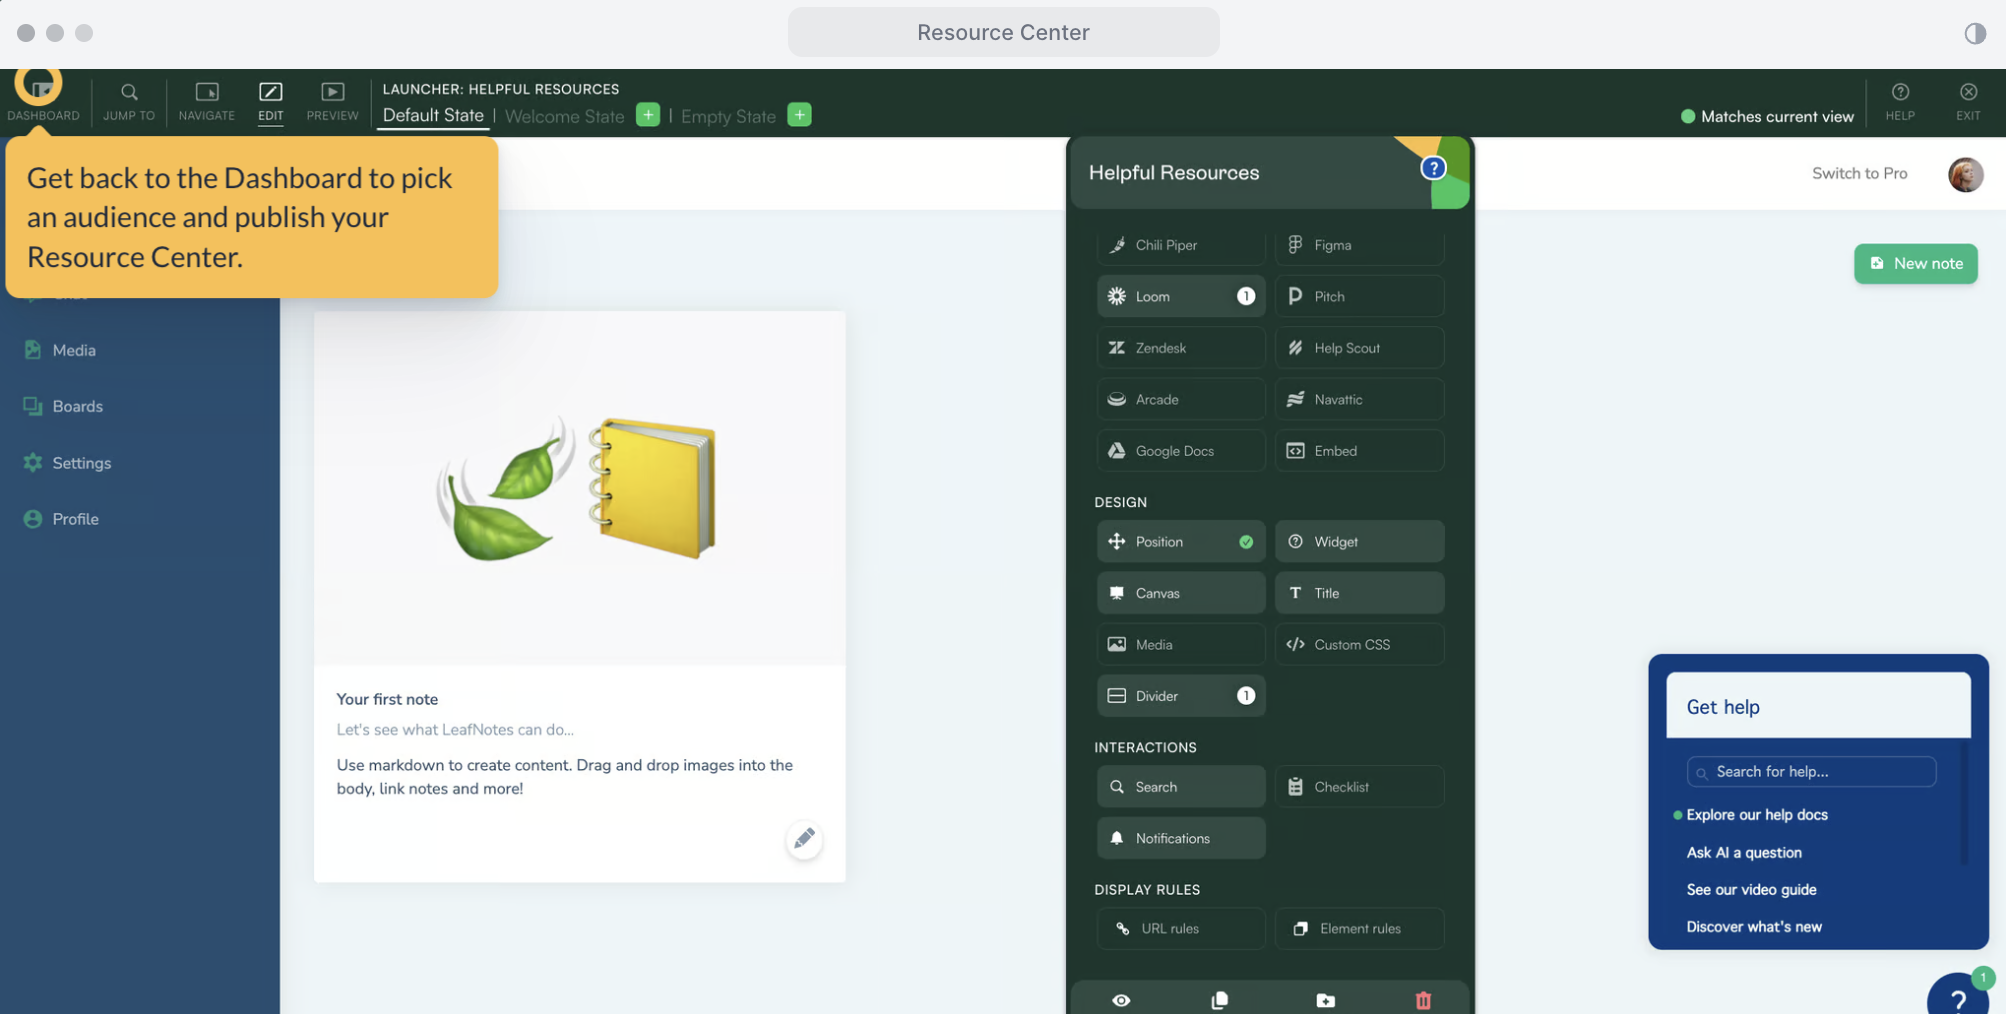Screen dimensions: 2006x1014
Task: Add an Embed block
Action: pyautogui.click(x=1359, y=451)
